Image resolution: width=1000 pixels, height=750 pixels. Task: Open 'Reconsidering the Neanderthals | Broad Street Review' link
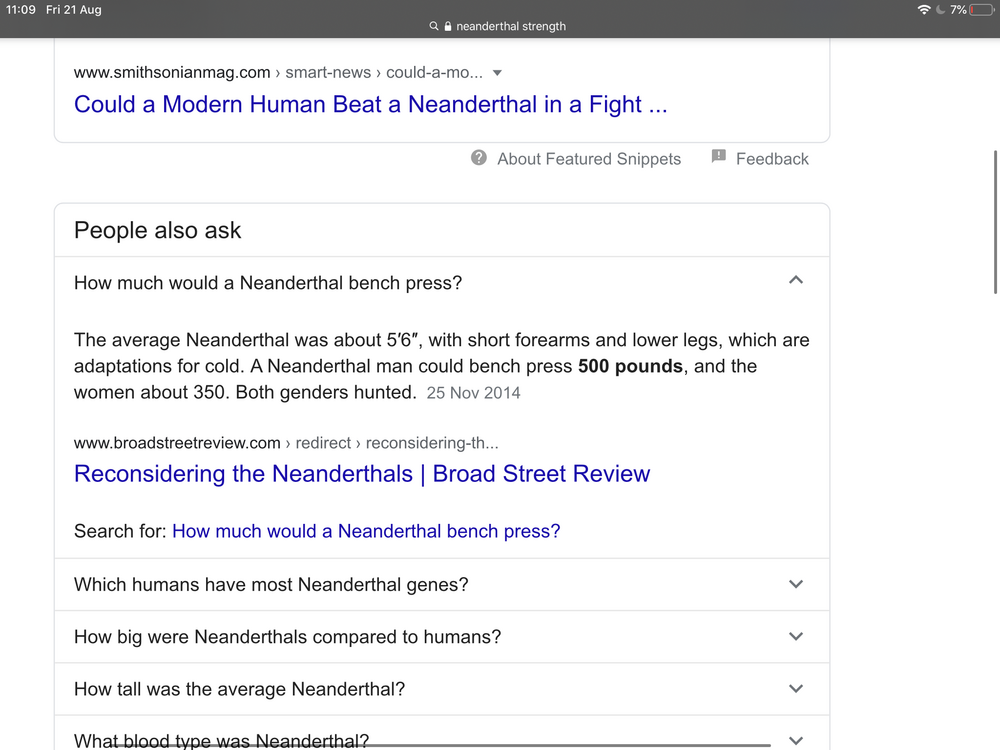362,474
